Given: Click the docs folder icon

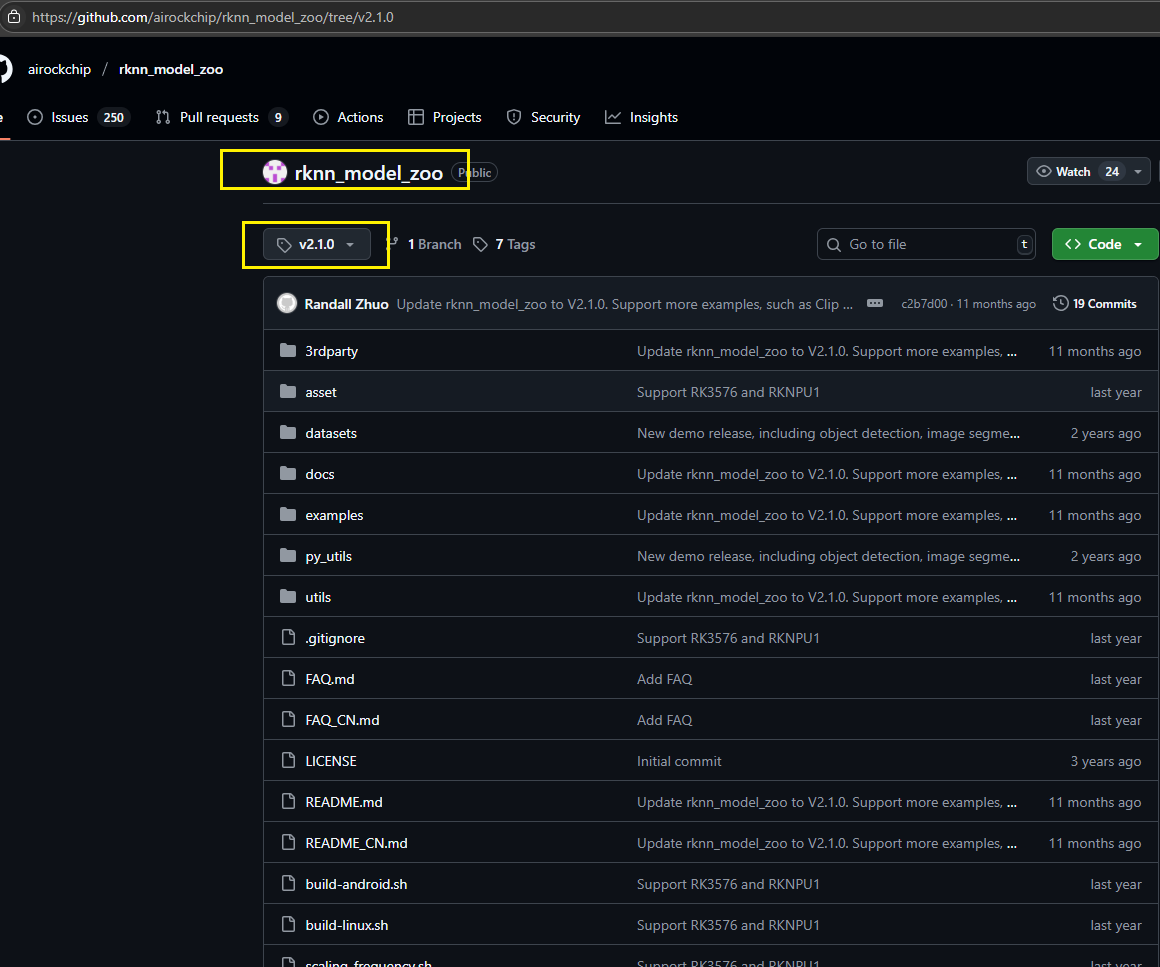Looking at the screenshot, I should click(x=288, y=474).
